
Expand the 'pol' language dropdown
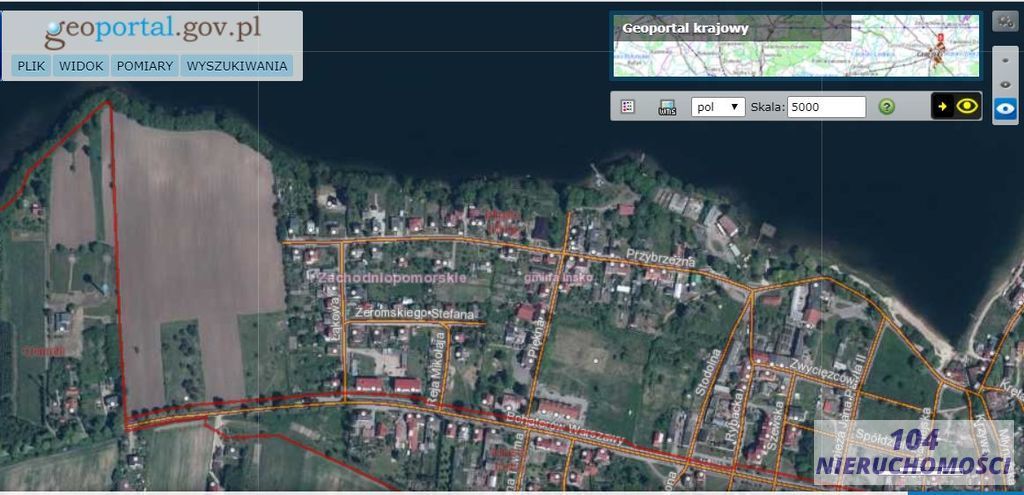(718, 106)
